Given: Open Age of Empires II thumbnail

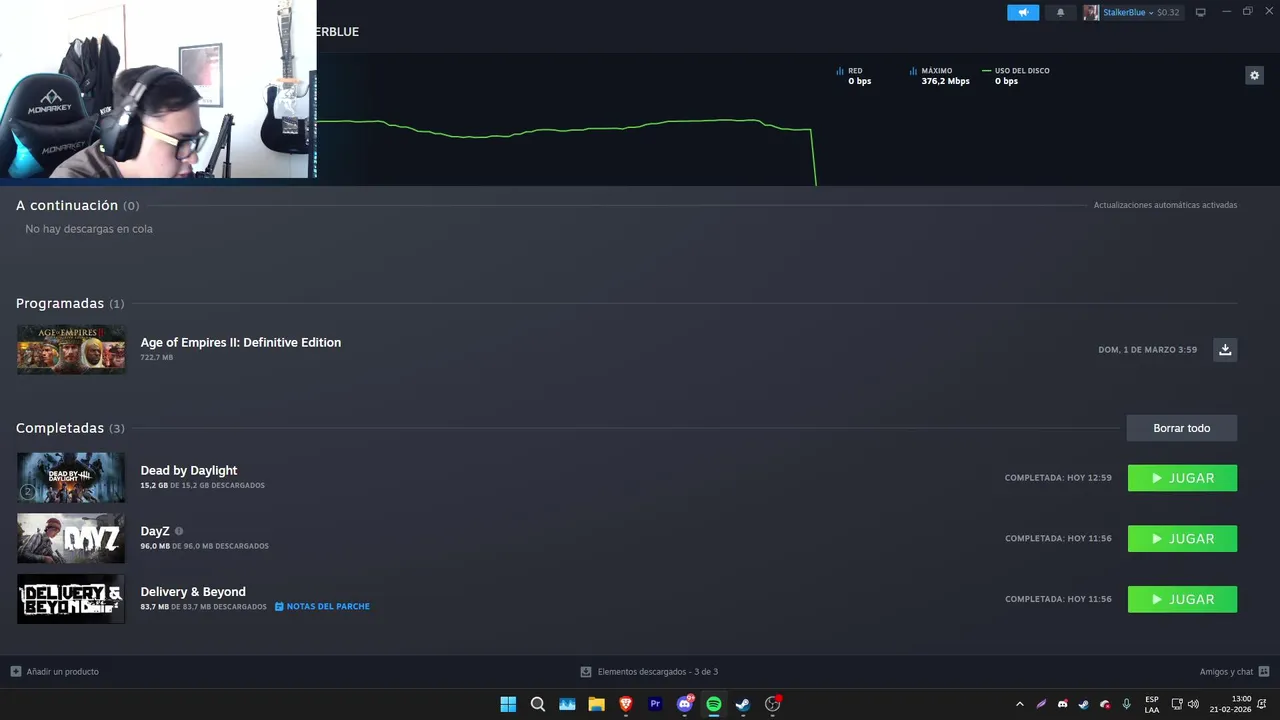Looking at the screenshot, I should [71, 349].
